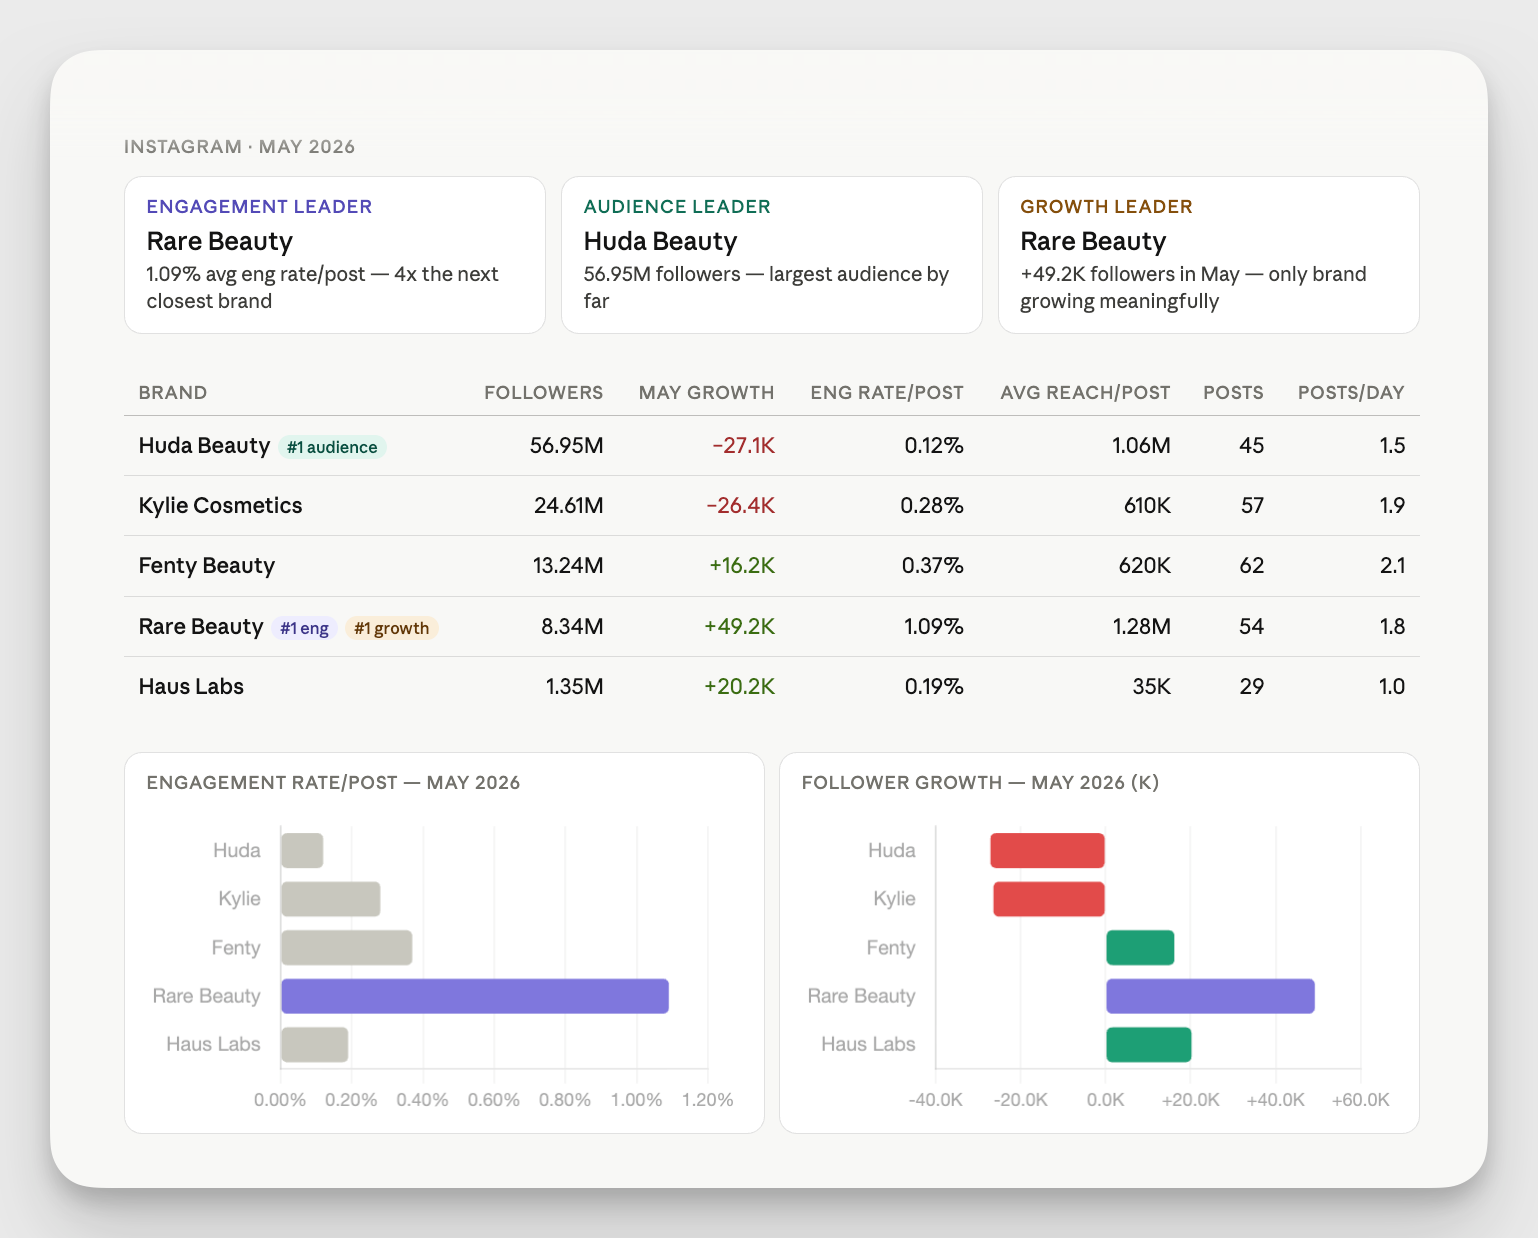Open the Engagement Leader summary card

point(335,255)
